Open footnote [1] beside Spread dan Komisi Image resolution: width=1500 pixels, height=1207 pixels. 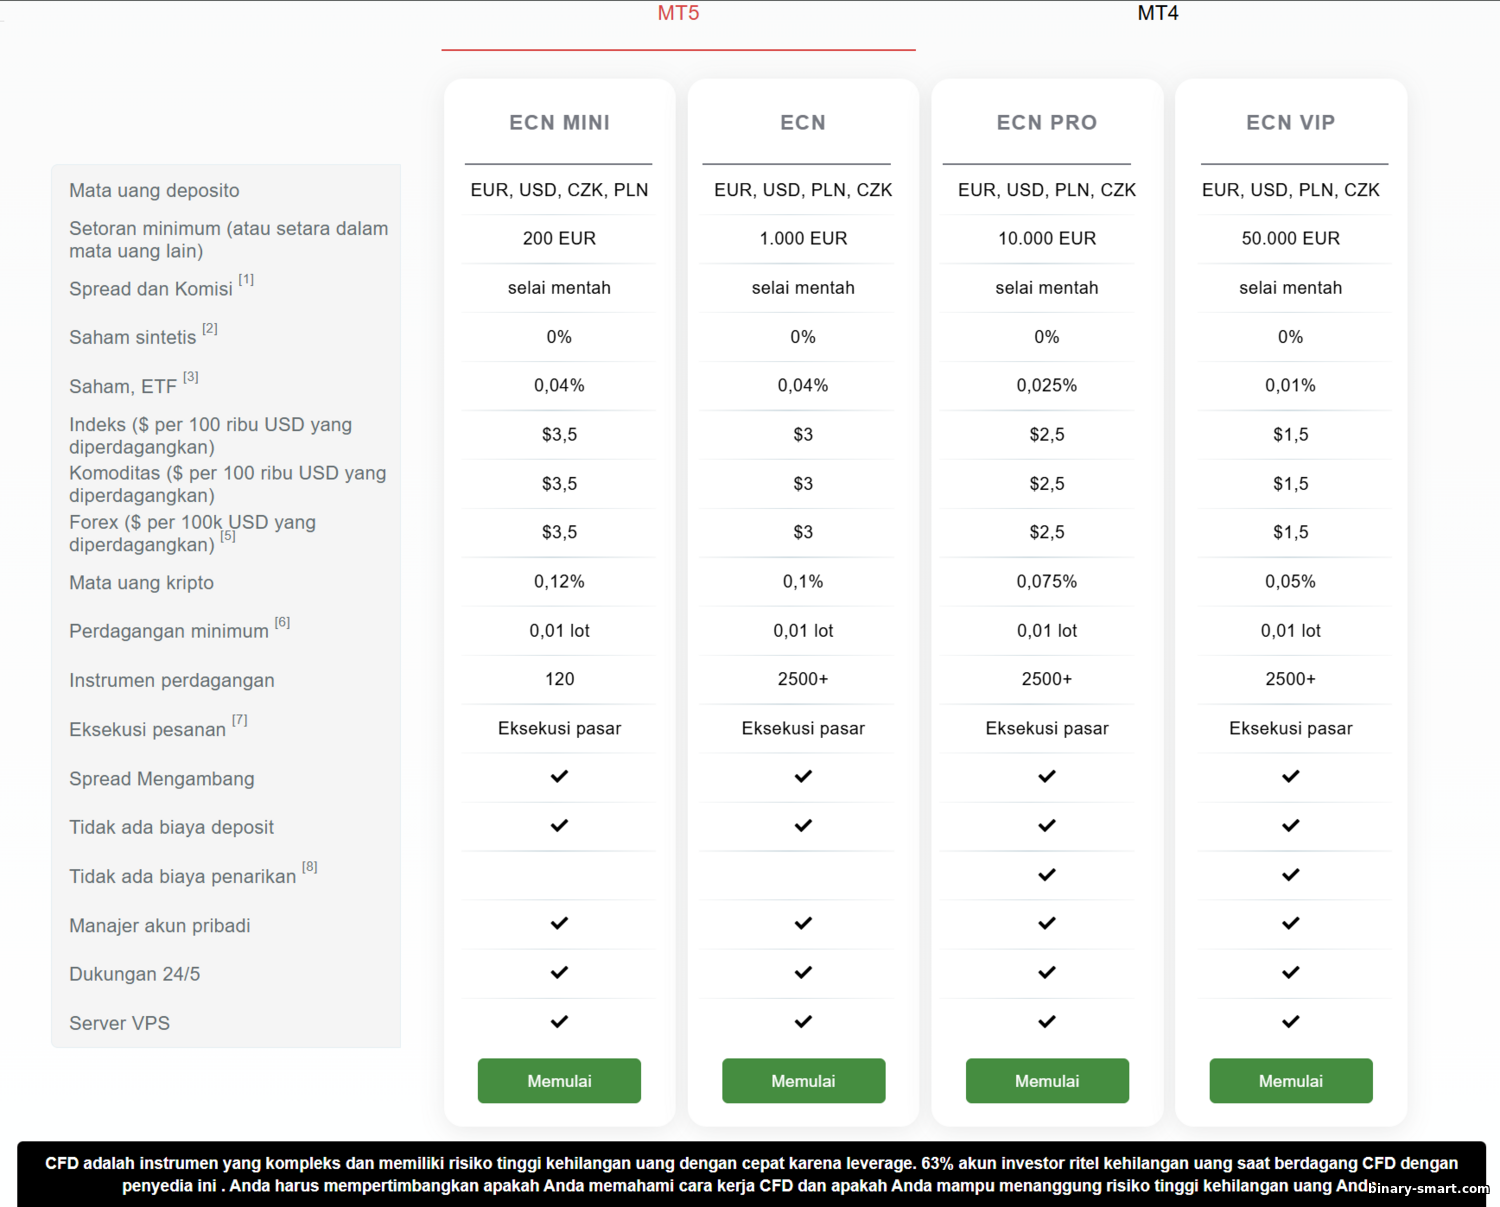(x=246, y=280)
